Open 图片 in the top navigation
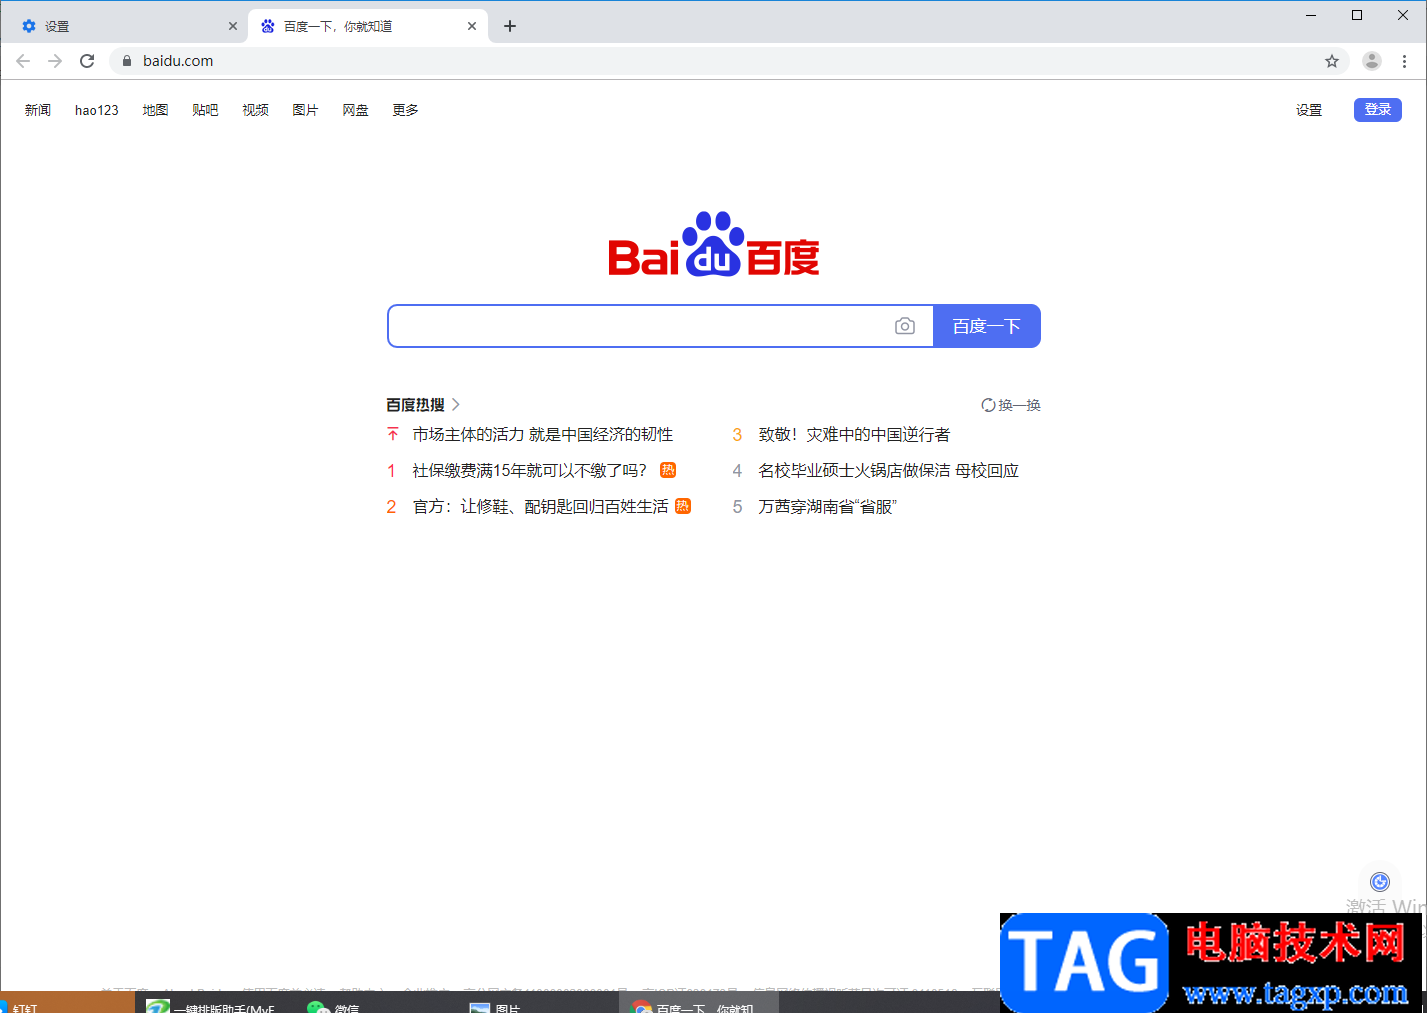This screenshot has width=1427, height=1013. 305,110
